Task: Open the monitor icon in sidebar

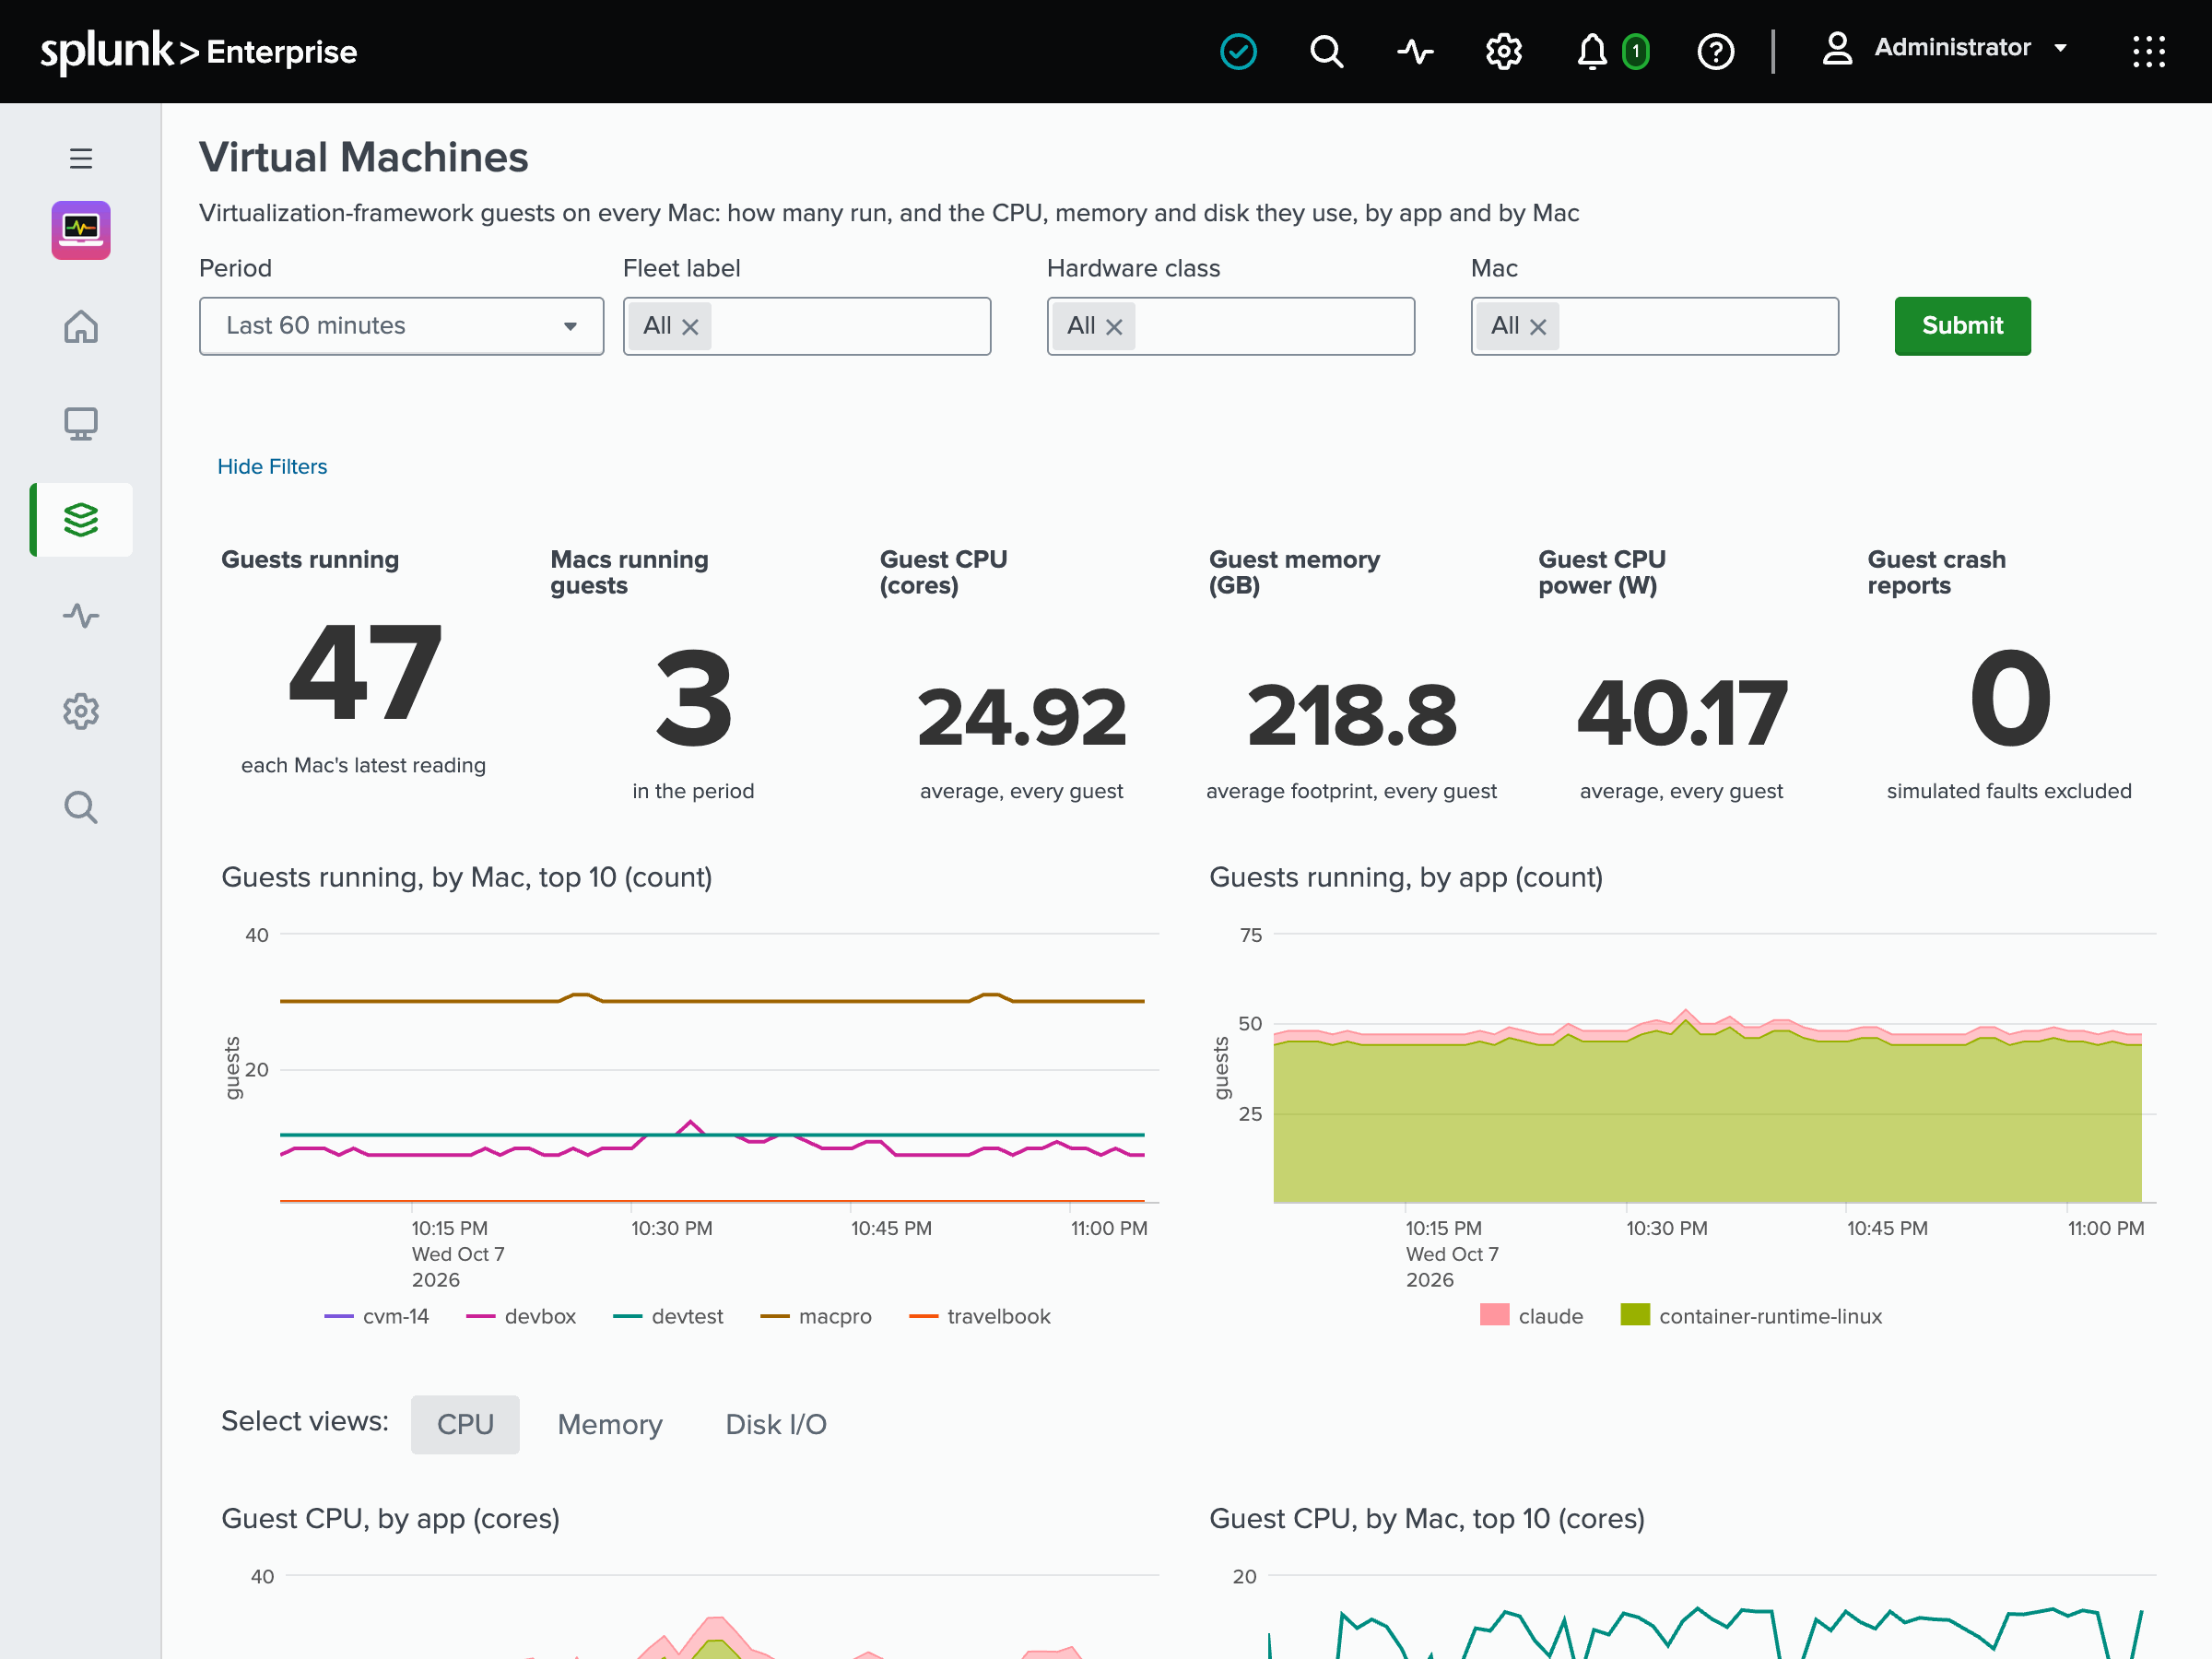Action: pos(81,423)
